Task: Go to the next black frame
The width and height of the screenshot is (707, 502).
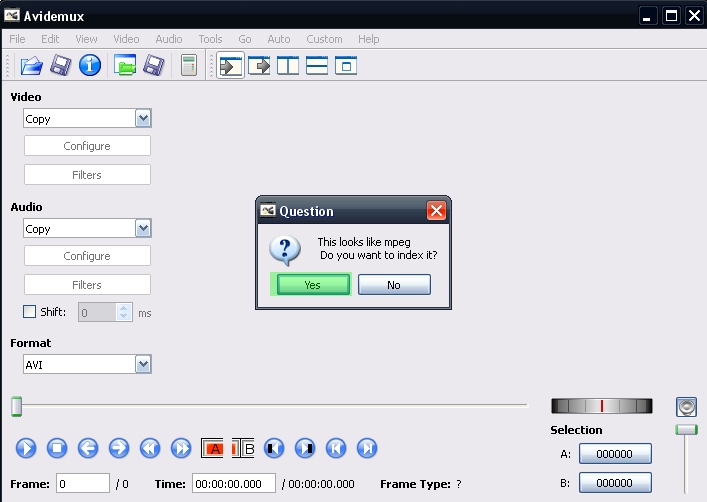Action: coord(305,448)
